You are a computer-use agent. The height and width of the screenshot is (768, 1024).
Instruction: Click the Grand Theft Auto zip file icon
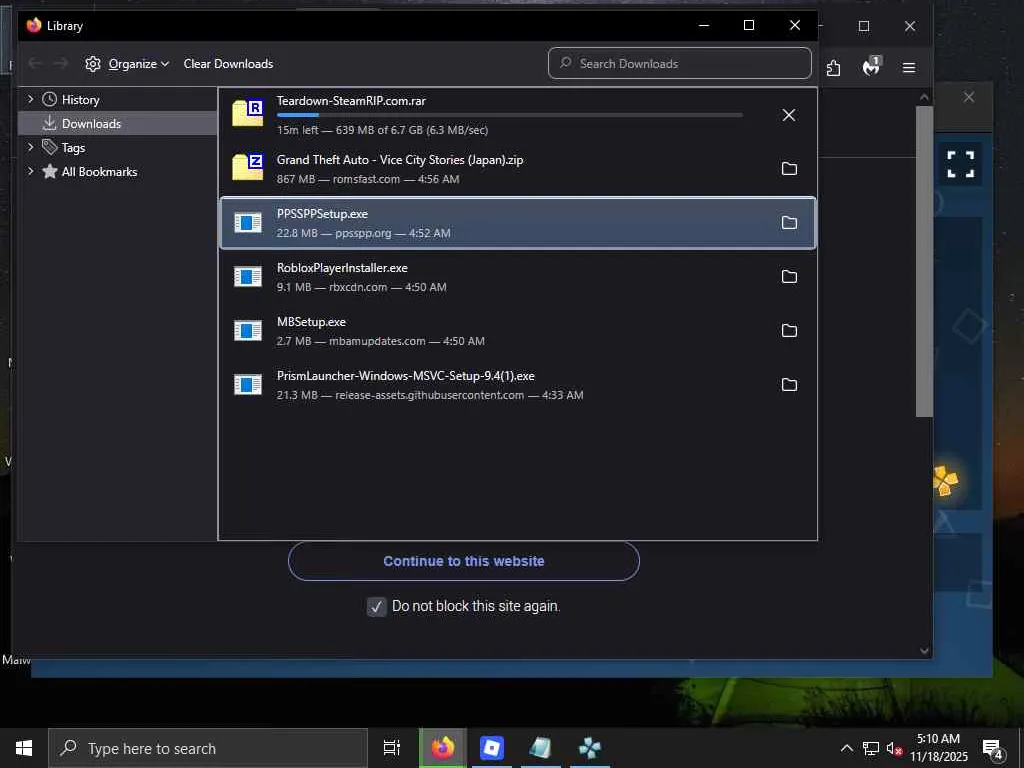pyautogui.click(x=248, y=167)
